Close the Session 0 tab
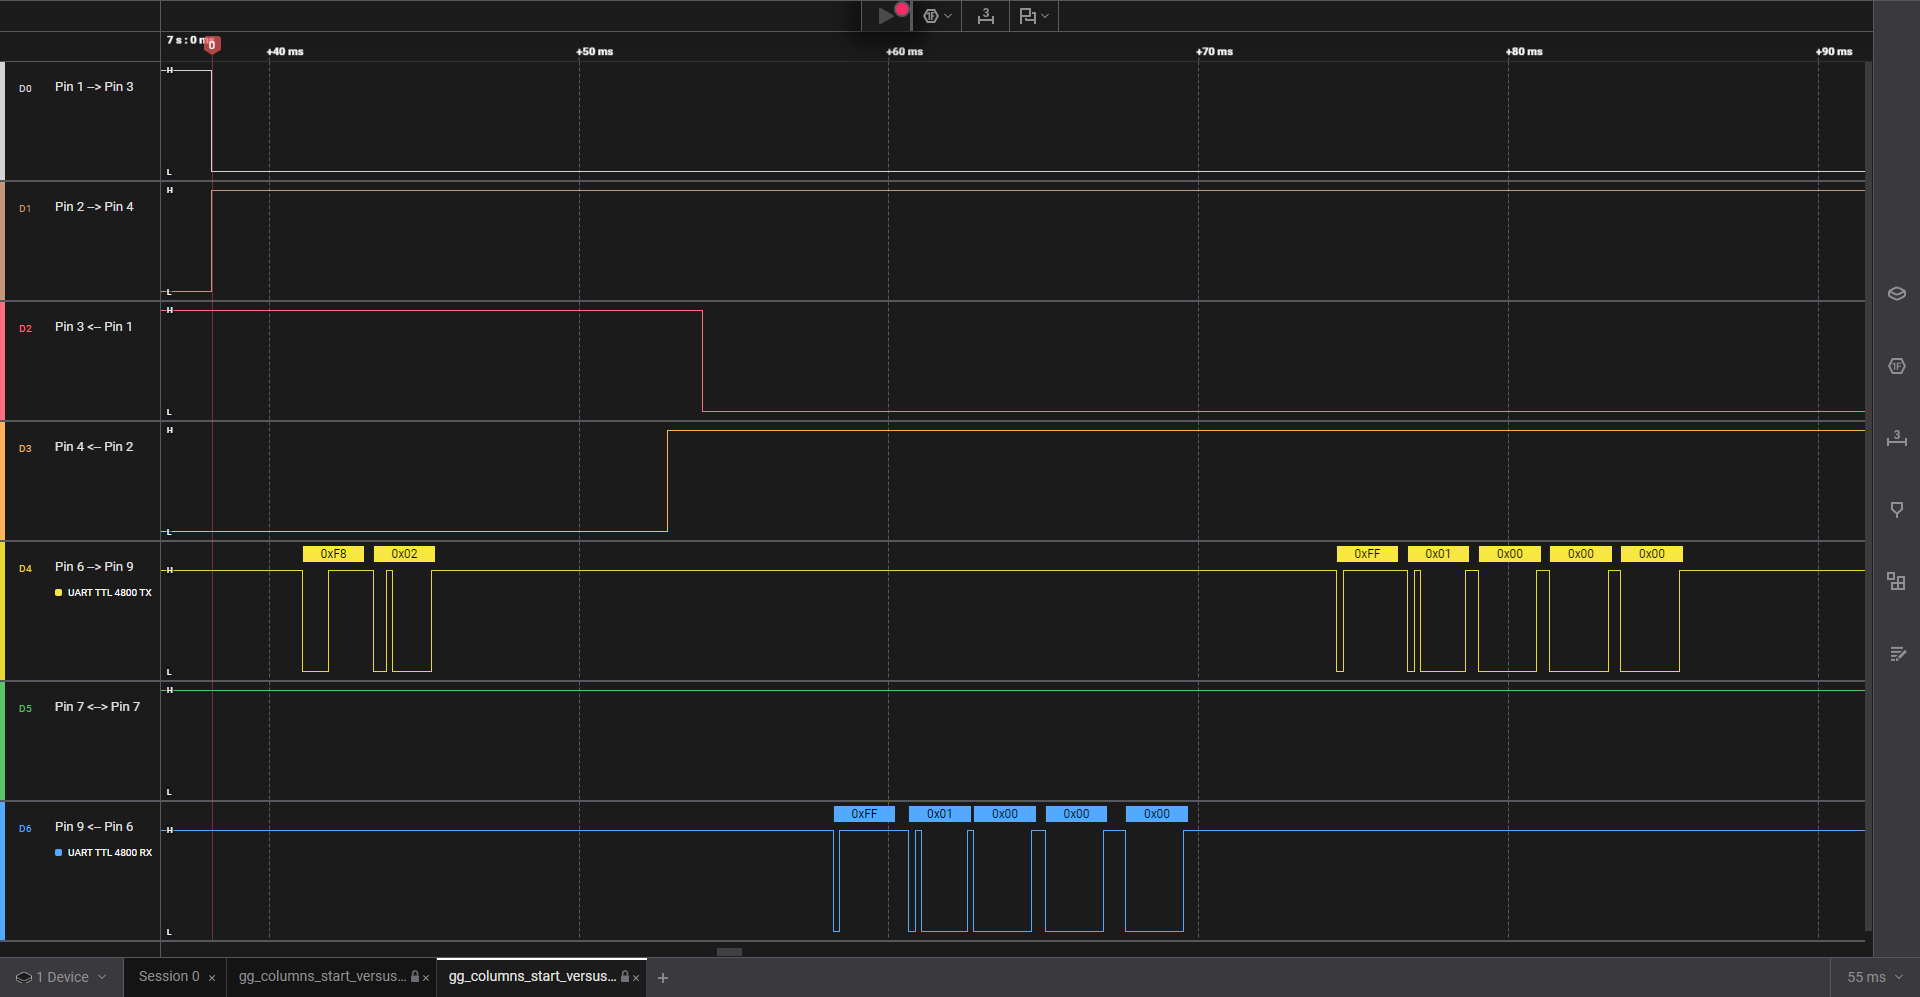This screenshot has width=1920, height=997. point(212,978)
